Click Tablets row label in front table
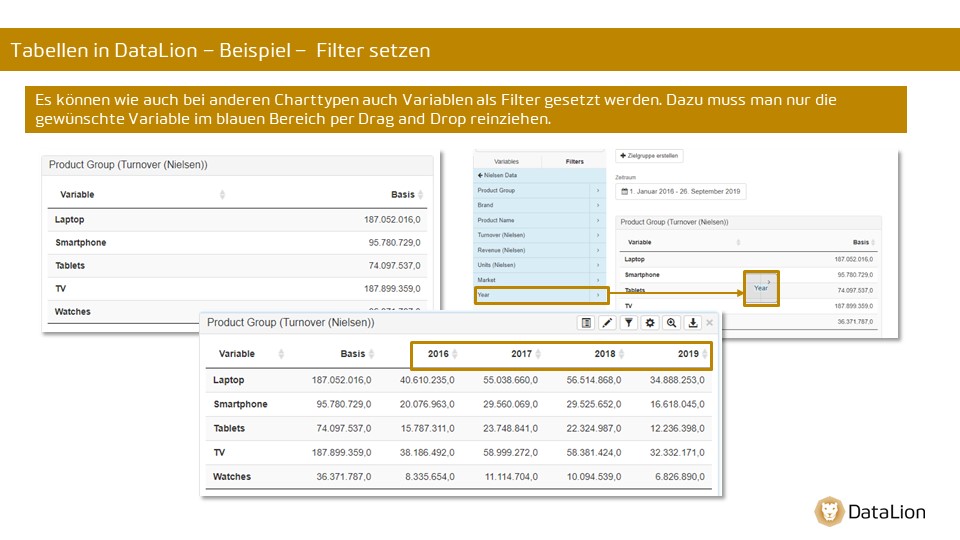 pyautogui.click(x=229, y=428)
